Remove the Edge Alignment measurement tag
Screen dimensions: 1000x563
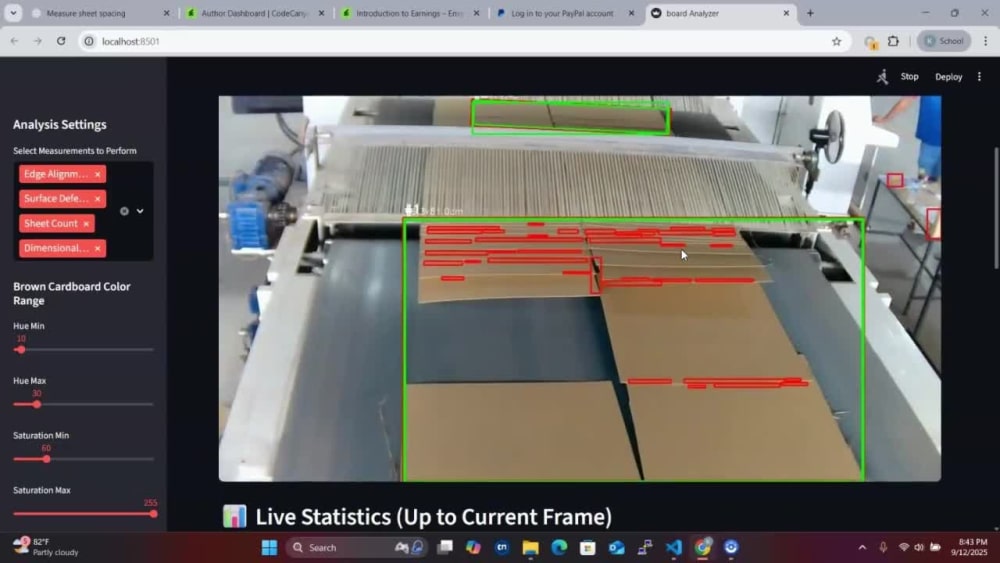coord(98,174)
